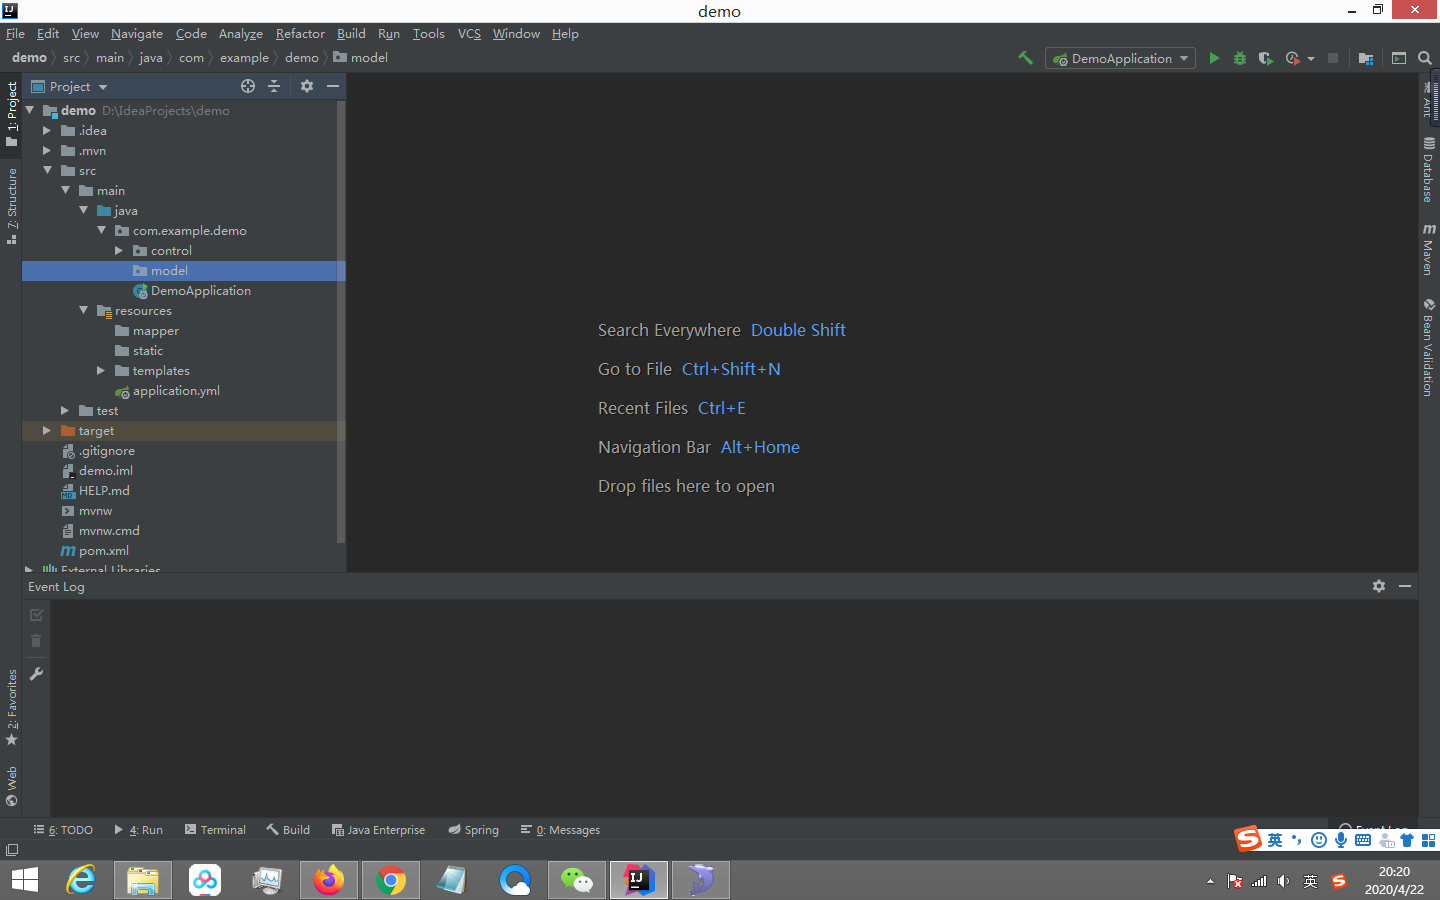Viewport: 1440px width, 900px height.
Task: Open the 0: Messages tool tab
Action: (x=560, y=830)
